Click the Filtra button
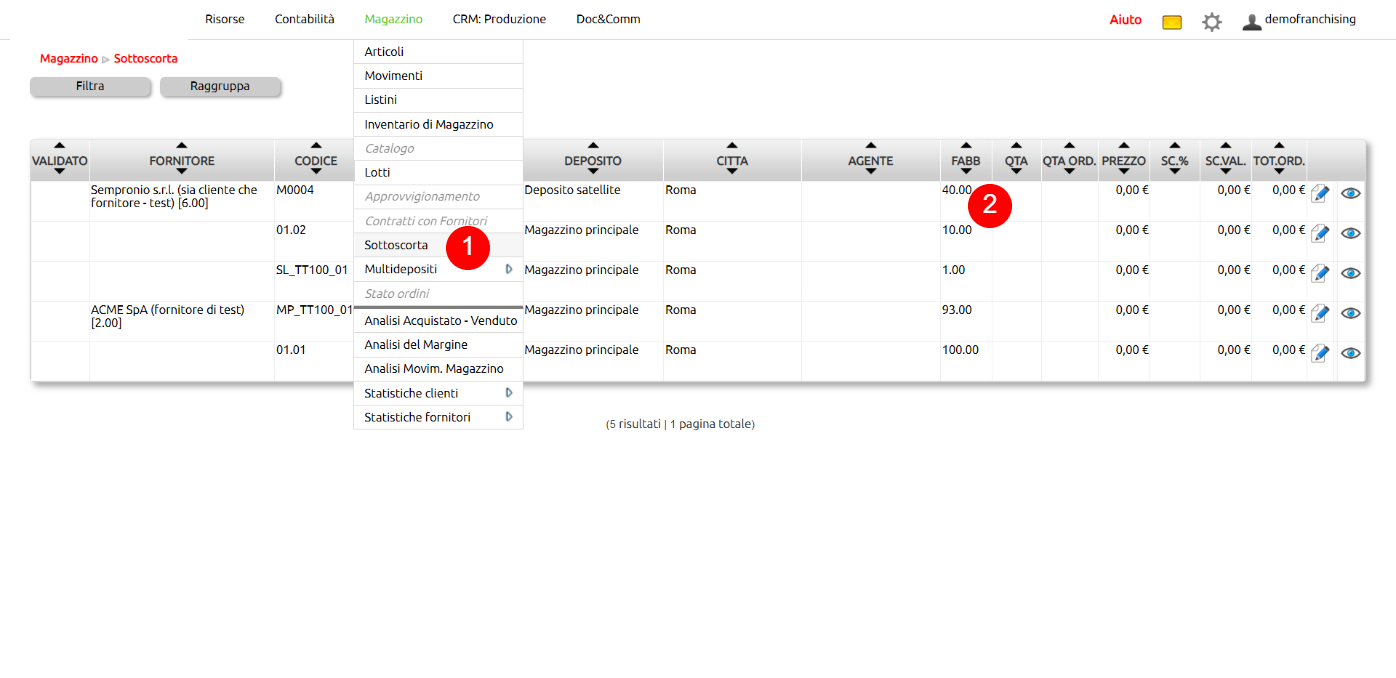 point(90,87)
